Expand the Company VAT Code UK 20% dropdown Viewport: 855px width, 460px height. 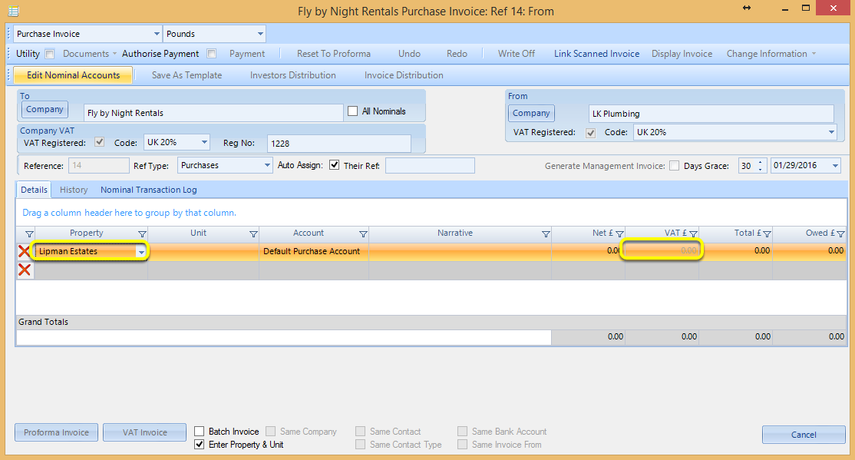(x=204, y=142)
